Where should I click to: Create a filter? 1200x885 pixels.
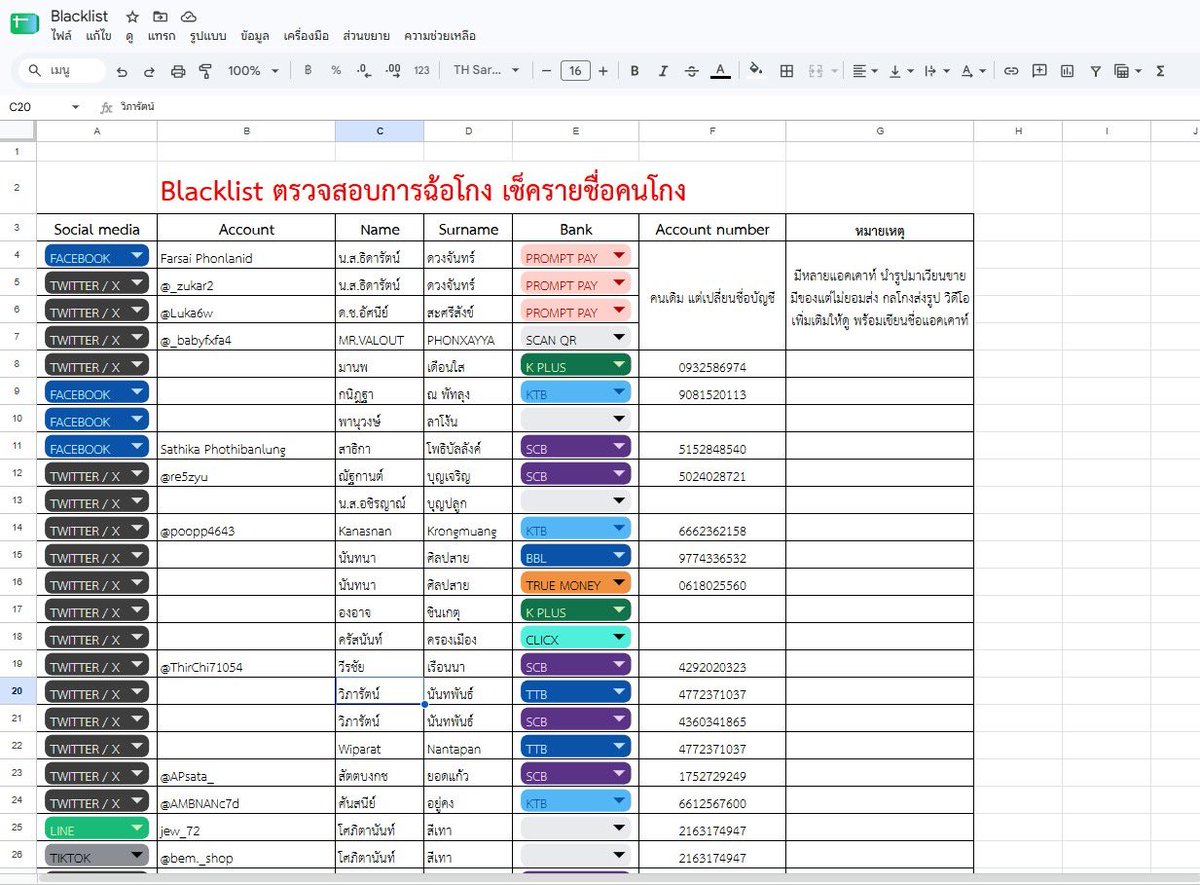pos(1095,71)
